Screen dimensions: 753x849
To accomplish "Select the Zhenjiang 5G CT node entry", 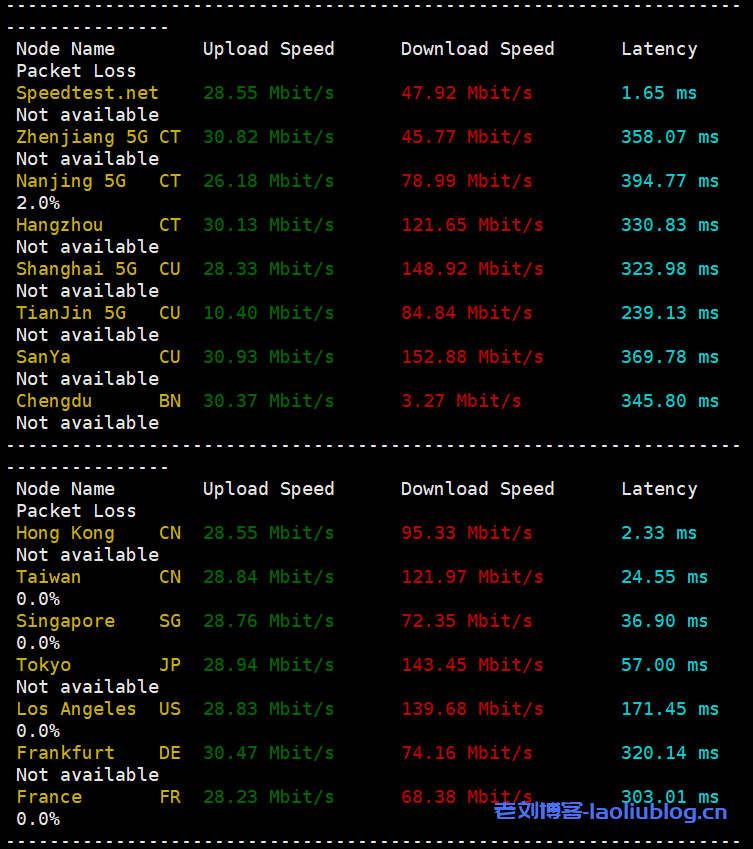I will click(x=98, y=137).
